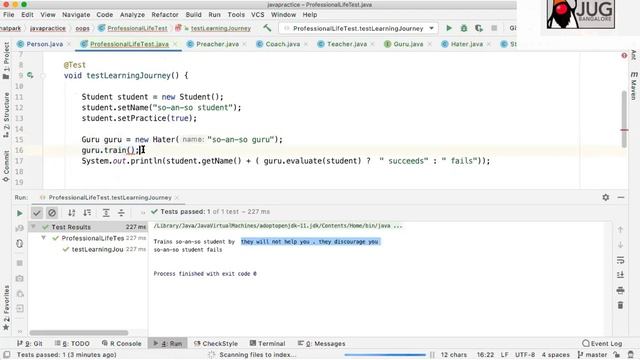Screen dimensions: 640x360
Task: Click the master git branch widget
Action: coord(592,355)
